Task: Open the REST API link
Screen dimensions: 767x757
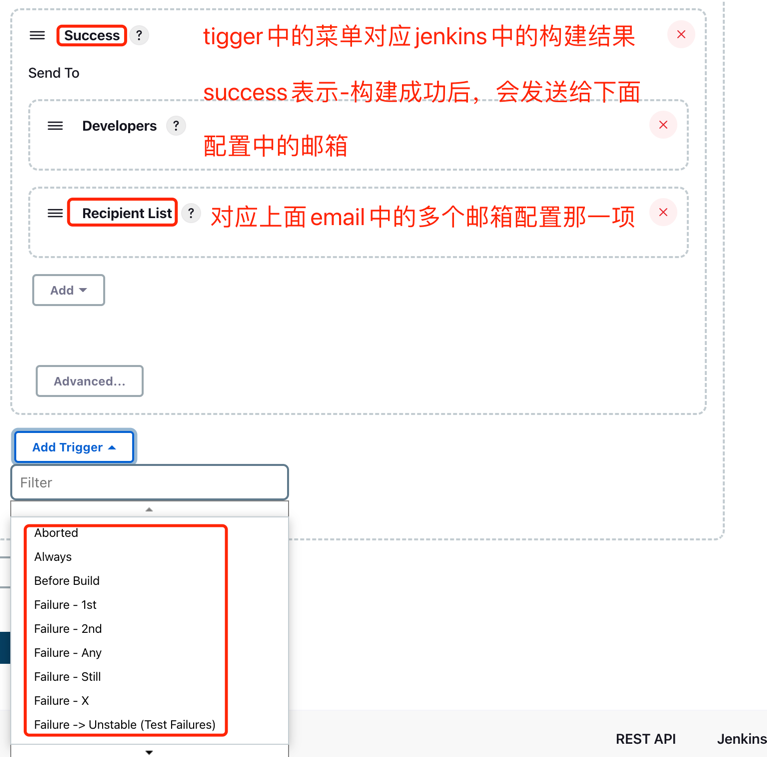Action: coord(645,739)
